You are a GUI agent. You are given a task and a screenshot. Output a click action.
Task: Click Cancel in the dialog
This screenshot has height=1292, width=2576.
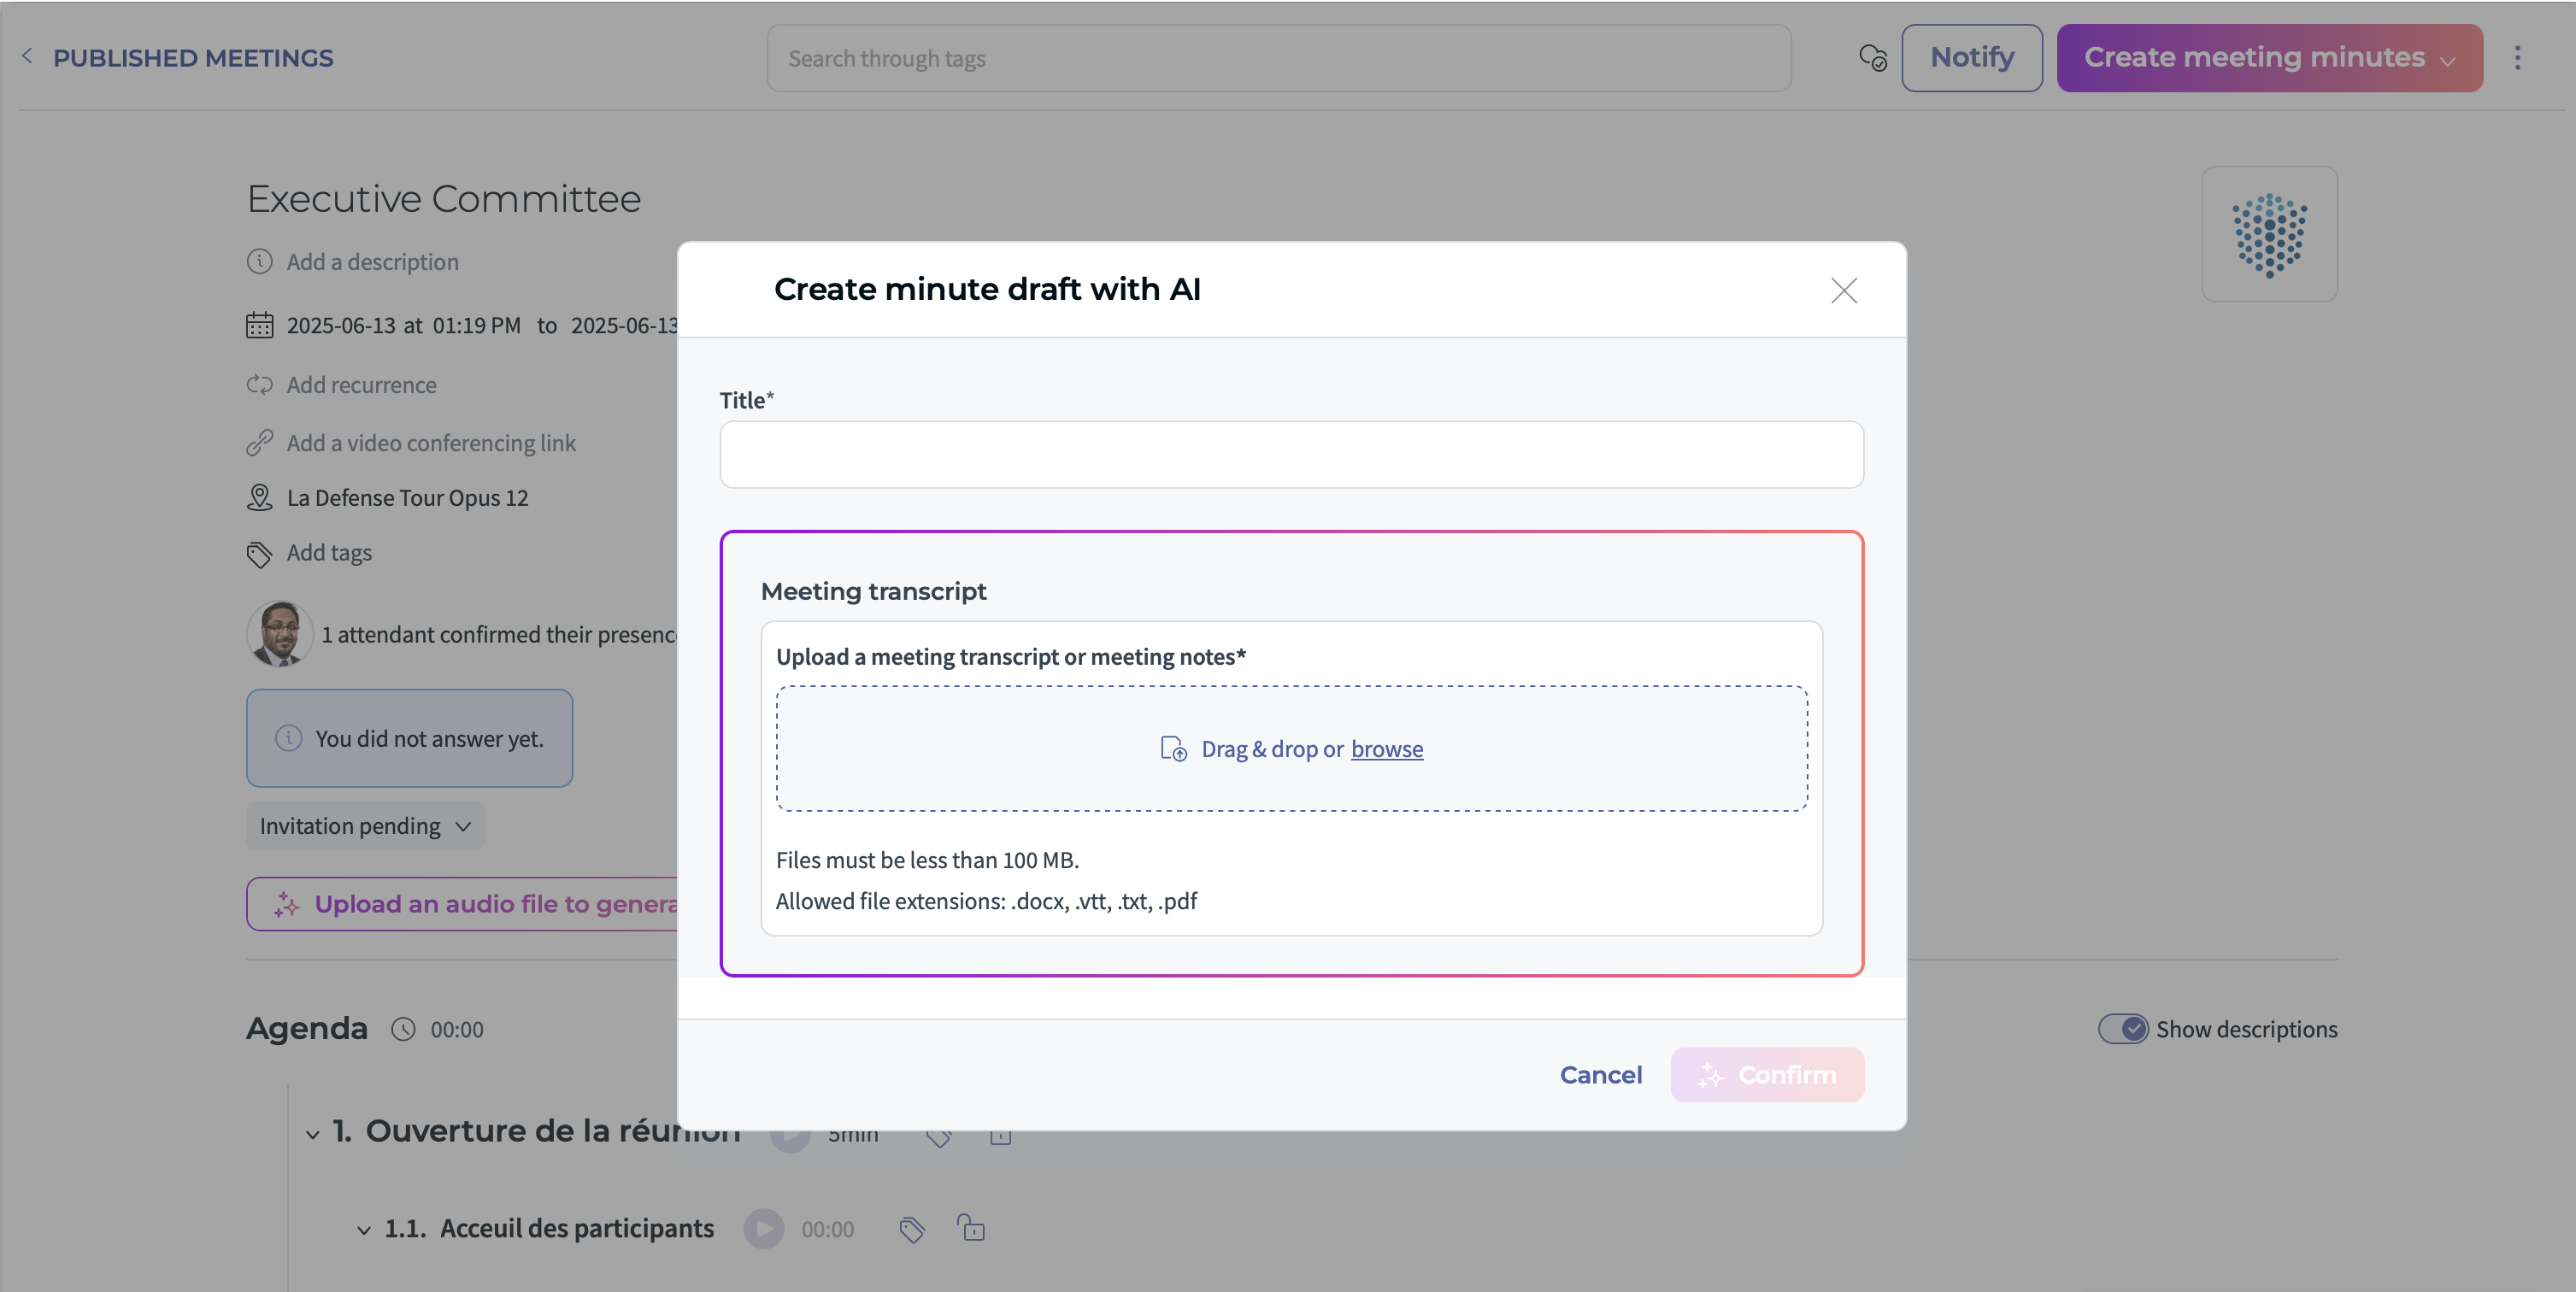point(1600,1075)
